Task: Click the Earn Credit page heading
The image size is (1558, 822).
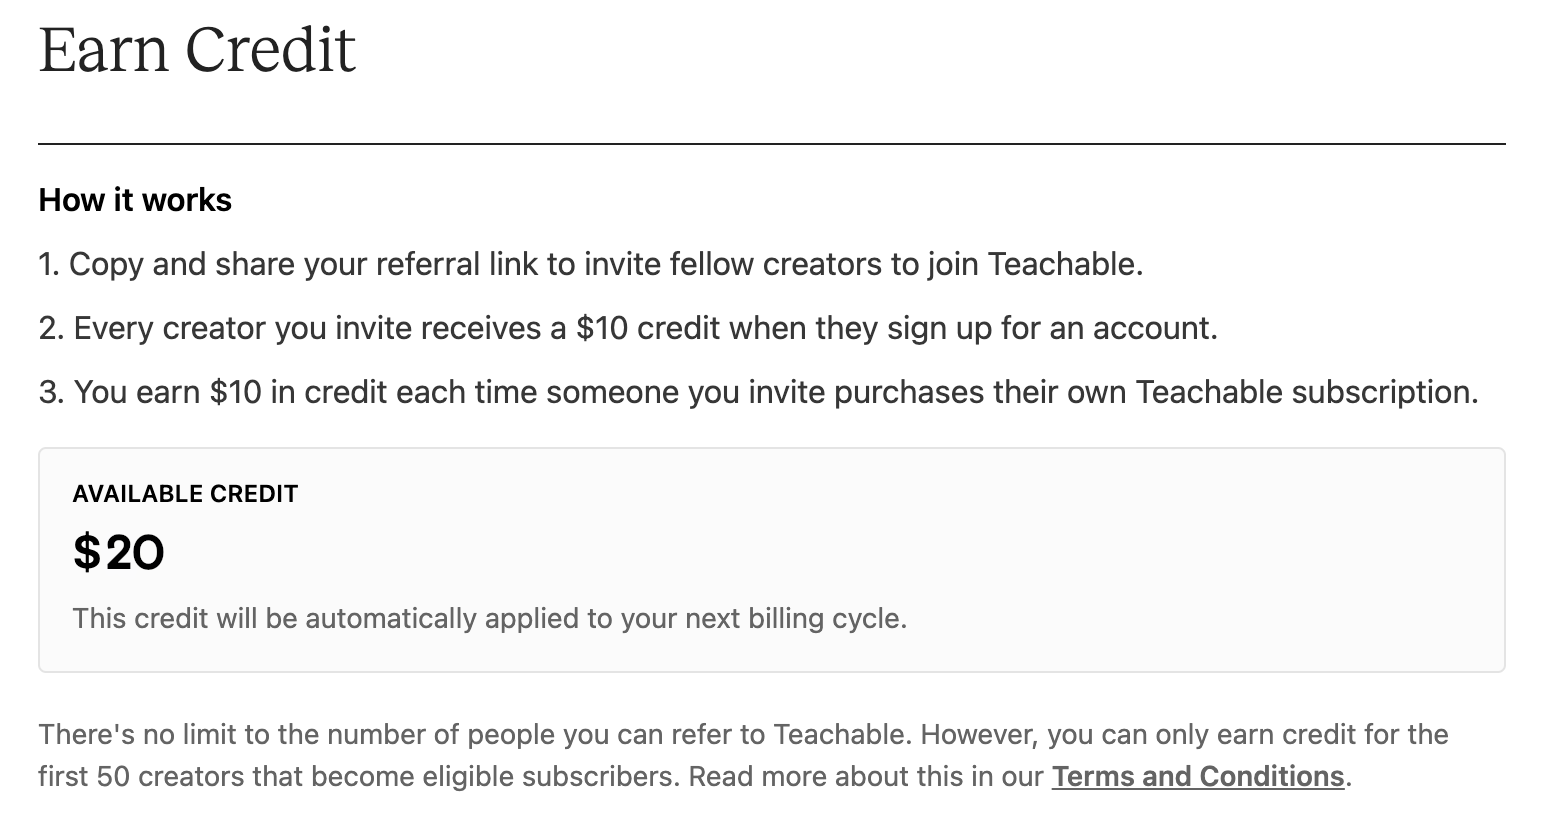Action: [x=197, y=50]
